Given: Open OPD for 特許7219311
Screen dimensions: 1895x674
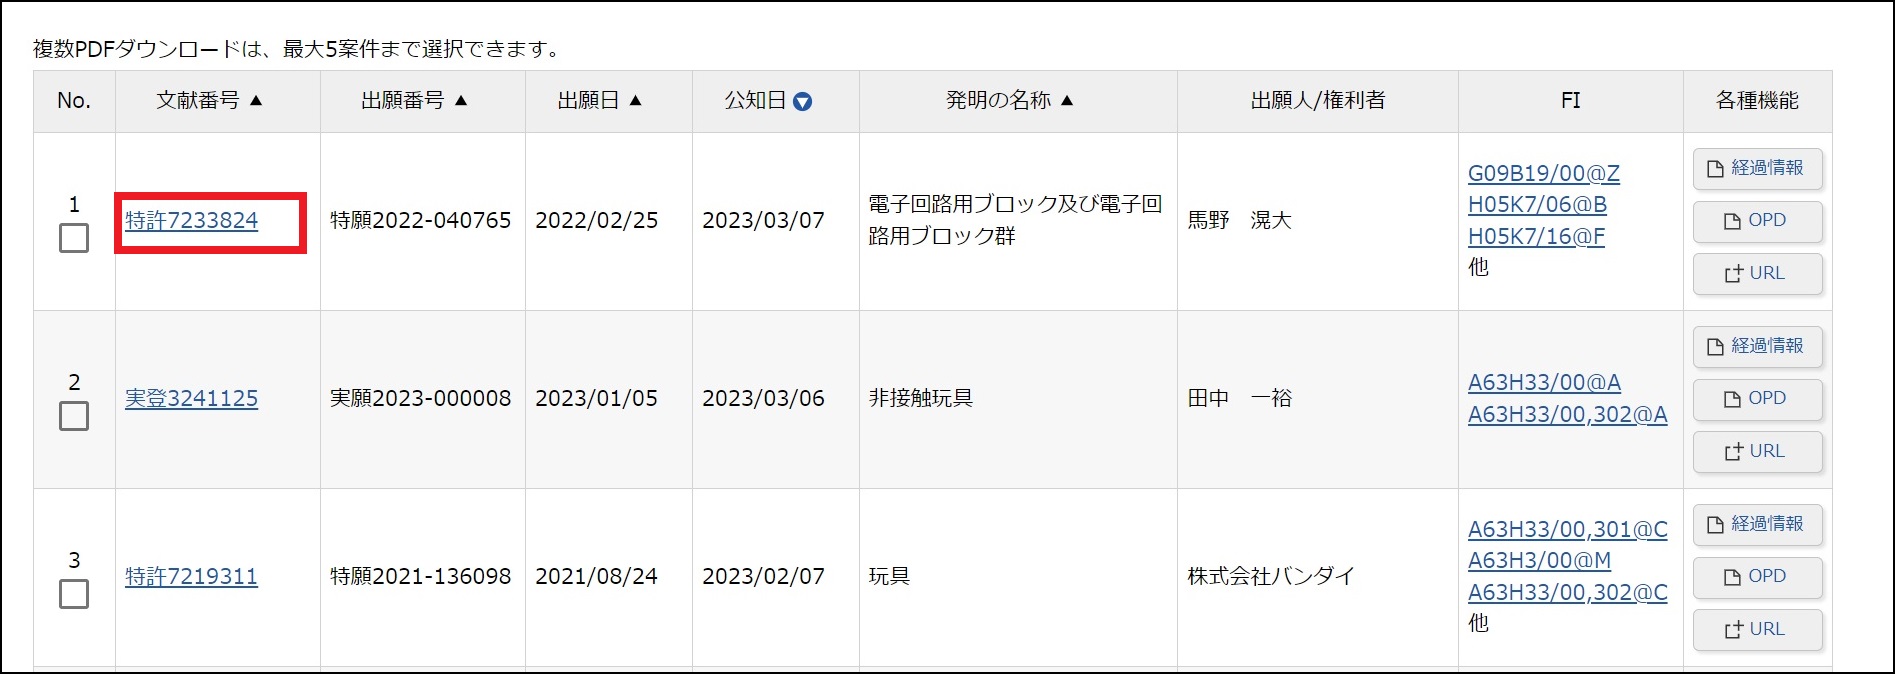Looking at the screenshot, I should [x=1757, y=576].
